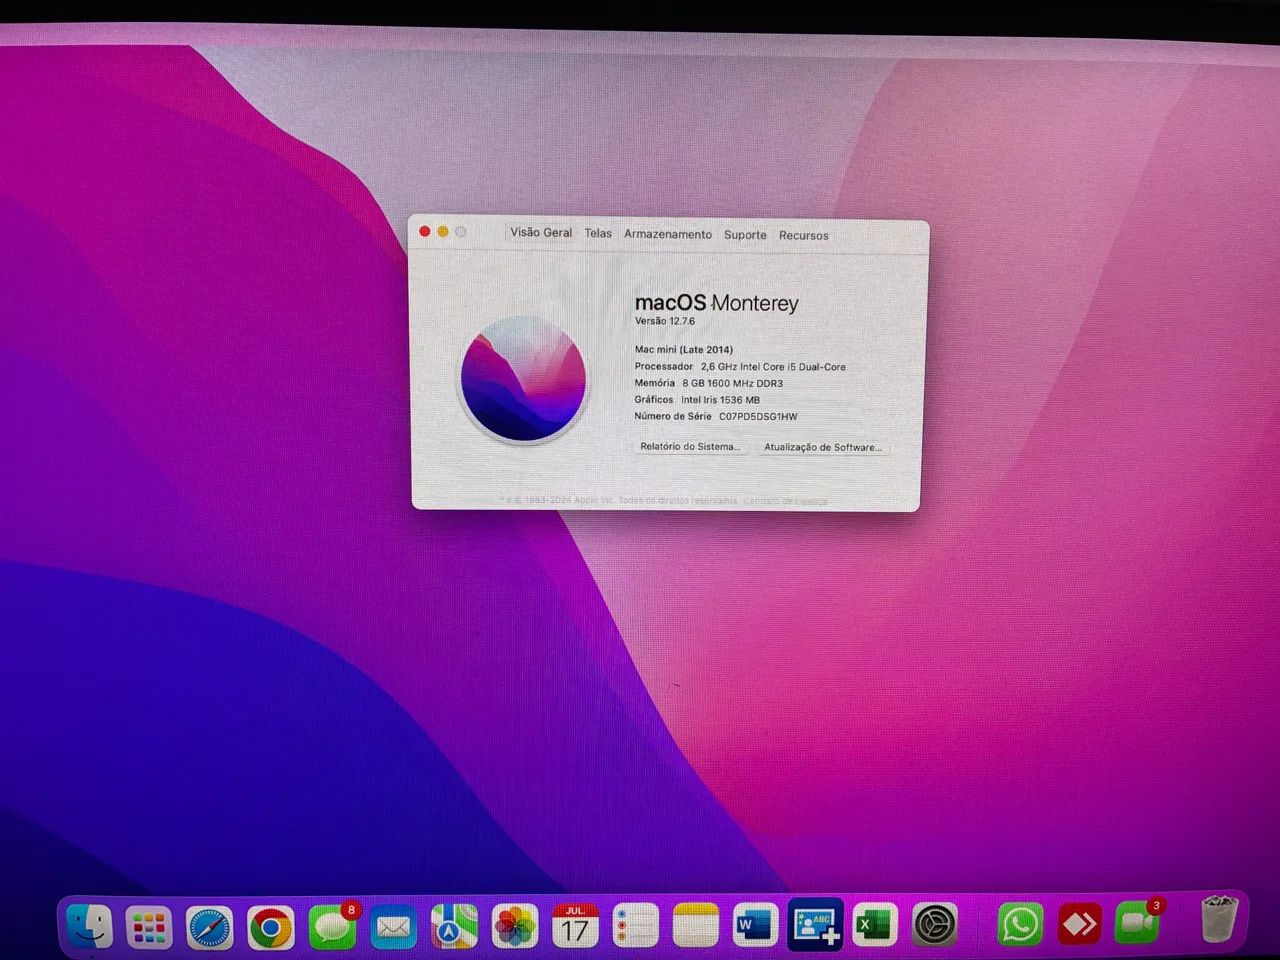Click the macOS Monterey title text
1280x960 pixels.
point(717,303)
